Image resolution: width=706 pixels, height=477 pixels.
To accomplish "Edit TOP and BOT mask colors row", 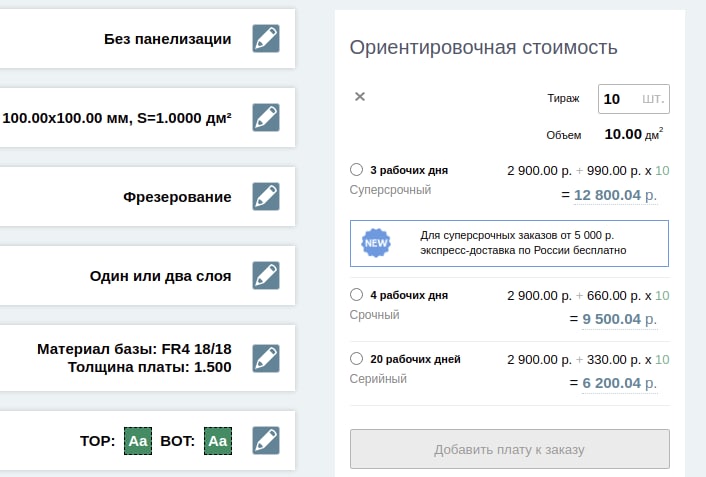I will click(266, 441).
